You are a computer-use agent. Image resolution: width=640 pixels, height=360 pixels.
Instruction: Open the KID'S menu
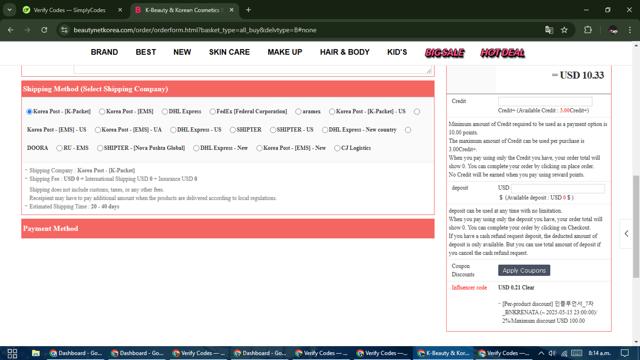(397, 52)
